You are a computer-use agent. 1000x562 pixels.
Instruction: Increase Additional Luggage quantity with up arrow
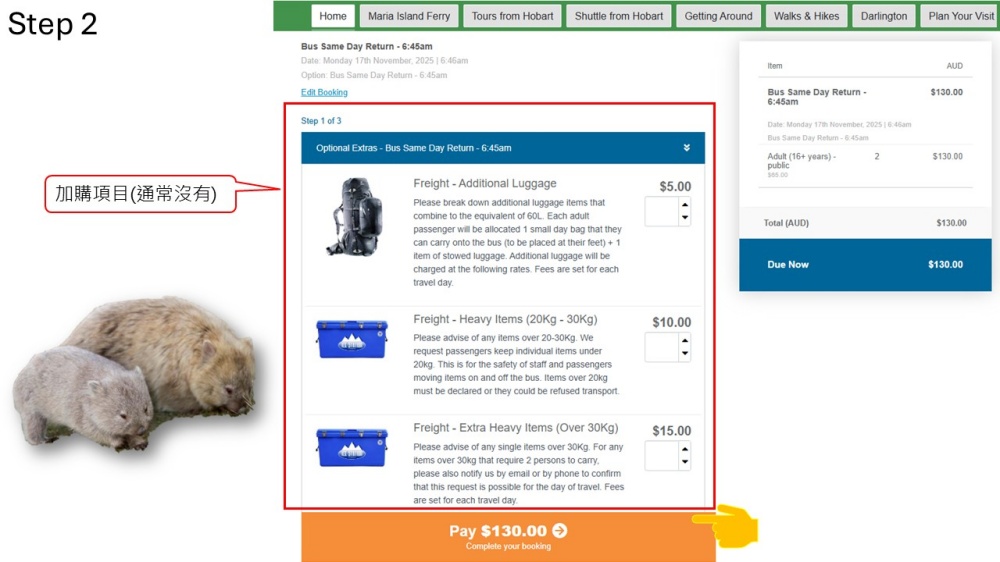pyautogui.click(x=684, y=205)
